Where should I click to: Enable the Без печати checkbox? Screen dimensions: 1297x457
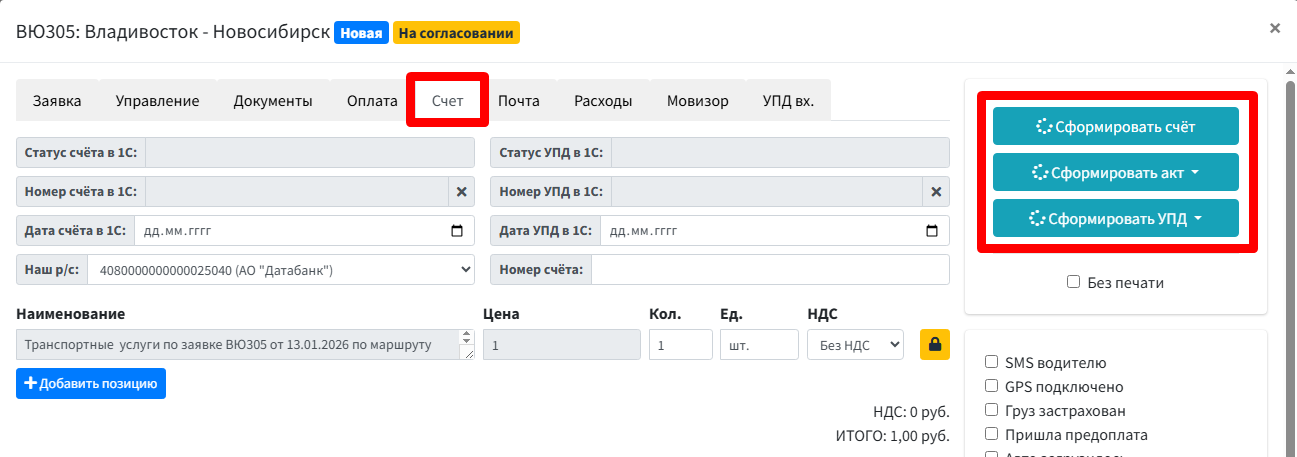click(x=1073, y=283)
